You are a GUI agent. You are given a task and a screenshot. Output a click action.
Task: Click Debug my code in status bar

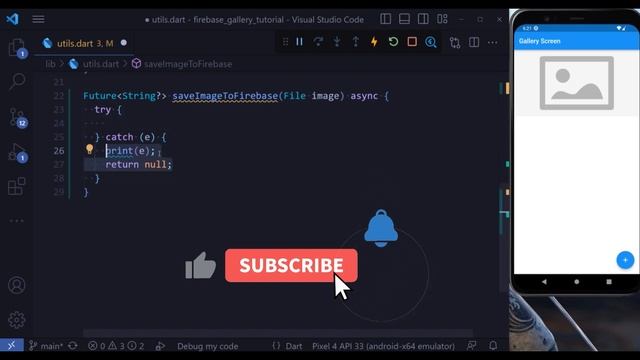coord(207,346)
